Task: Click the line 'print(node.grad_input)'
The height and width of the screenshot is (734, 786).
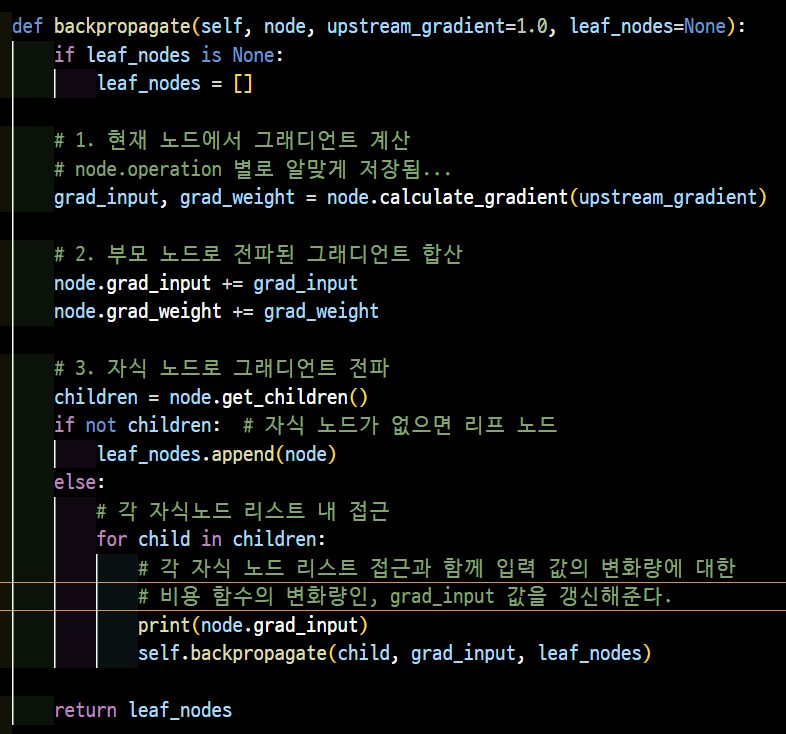Action: coord(253,625)
